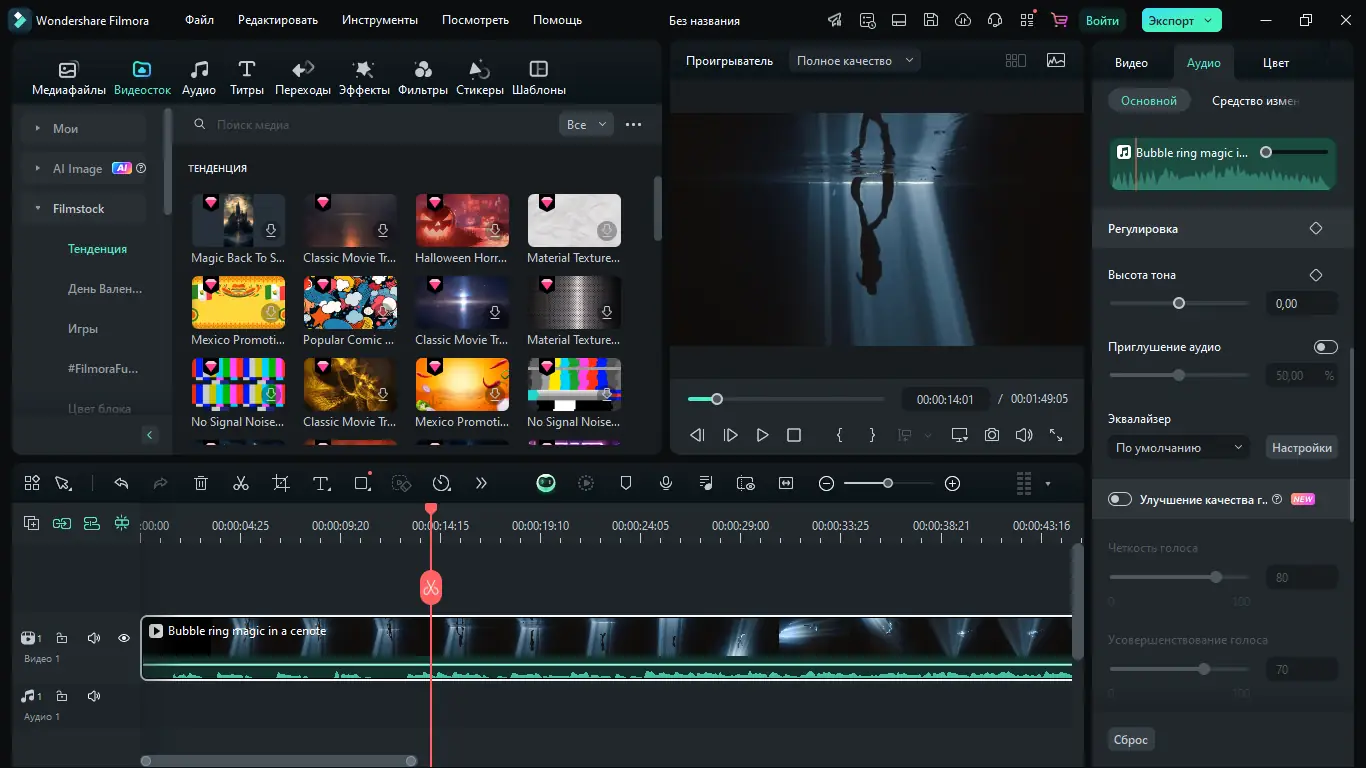Open the Effects panel
Screen dimensions: 1366x768
[x=364, y=78]
